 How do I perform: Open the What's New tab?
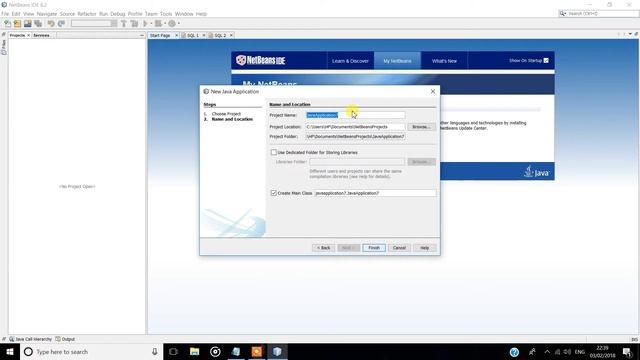444,61
